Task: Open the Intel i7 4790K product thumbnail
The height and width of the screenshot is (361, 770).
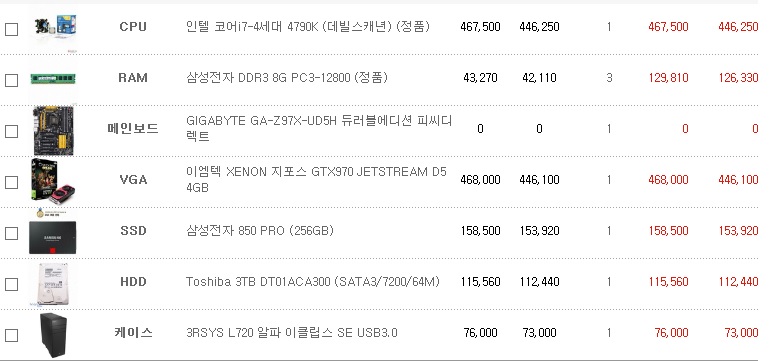Action: click(x=55, y=27)
